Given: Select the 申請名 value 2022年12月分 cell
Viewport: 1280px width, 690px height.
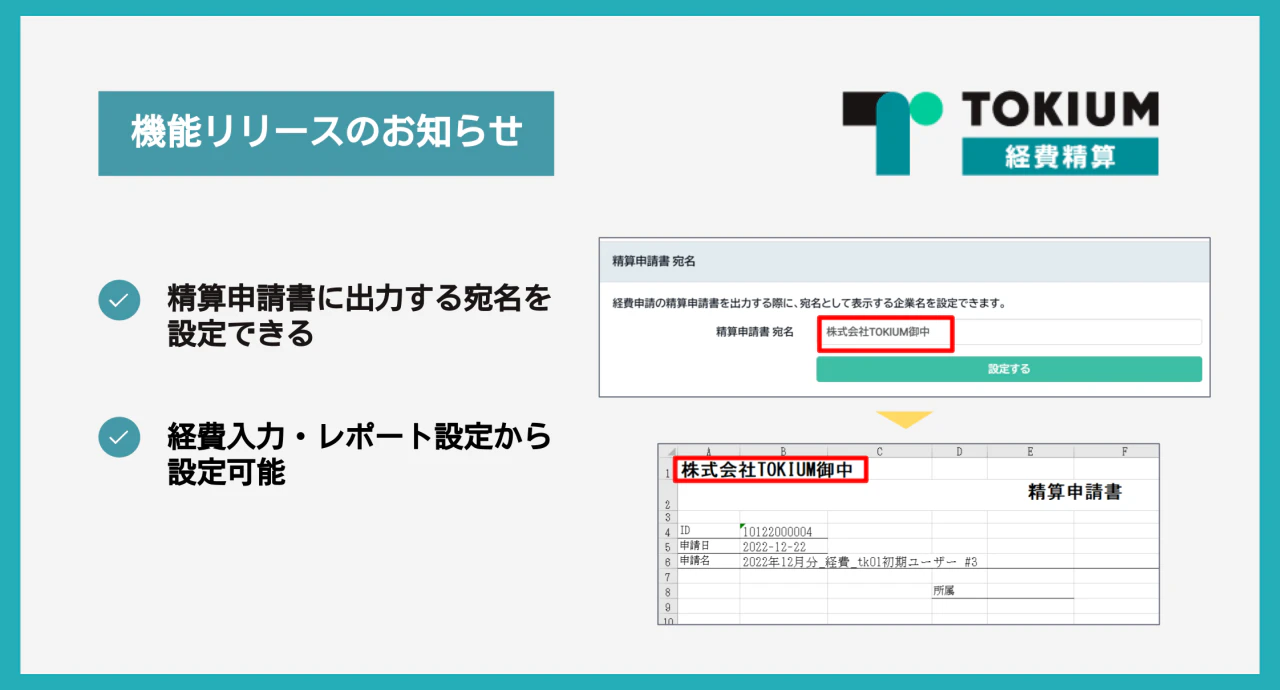Looking at the screenshot, I should pos(860,562).
